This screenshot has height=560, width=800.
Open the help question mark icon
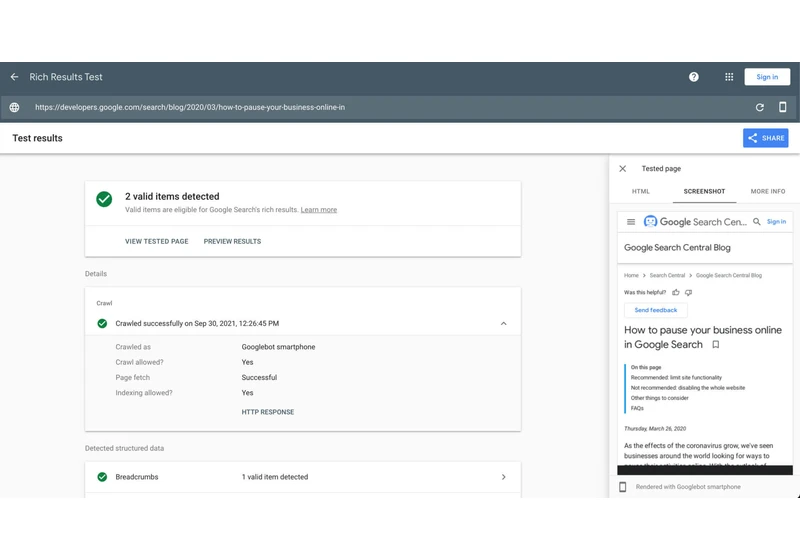[x=693, y=77]
